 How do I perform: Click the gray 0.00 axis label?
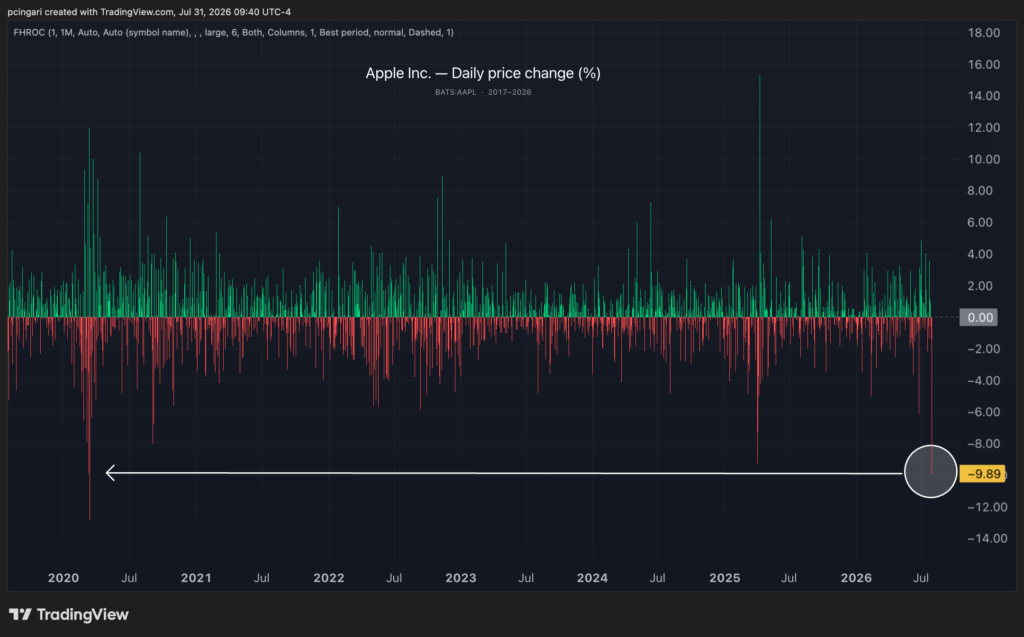tap(978, 318)
